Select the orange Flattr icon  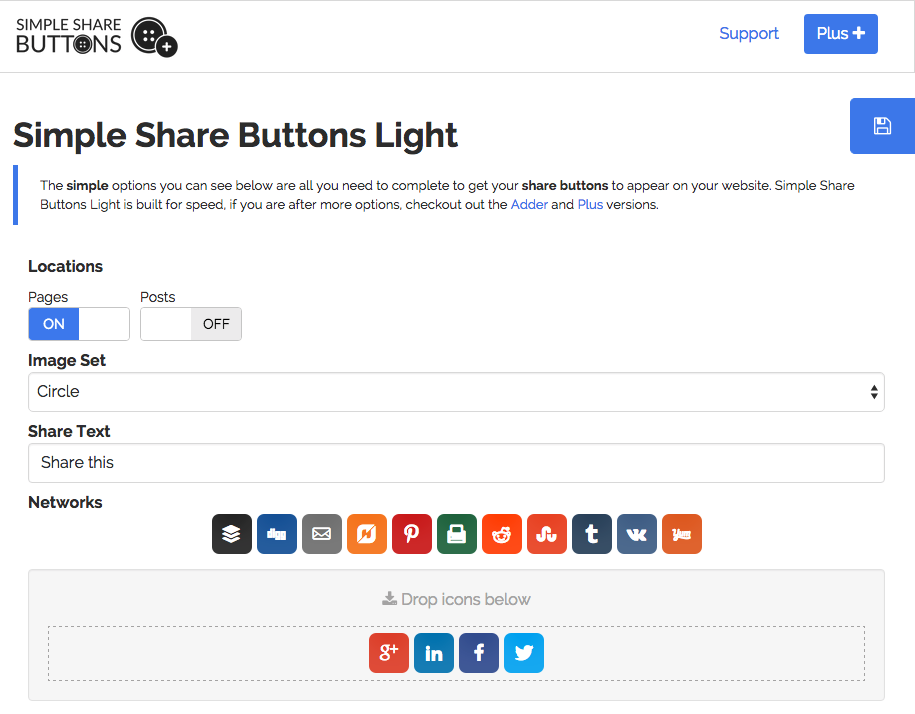coord(366,534)
